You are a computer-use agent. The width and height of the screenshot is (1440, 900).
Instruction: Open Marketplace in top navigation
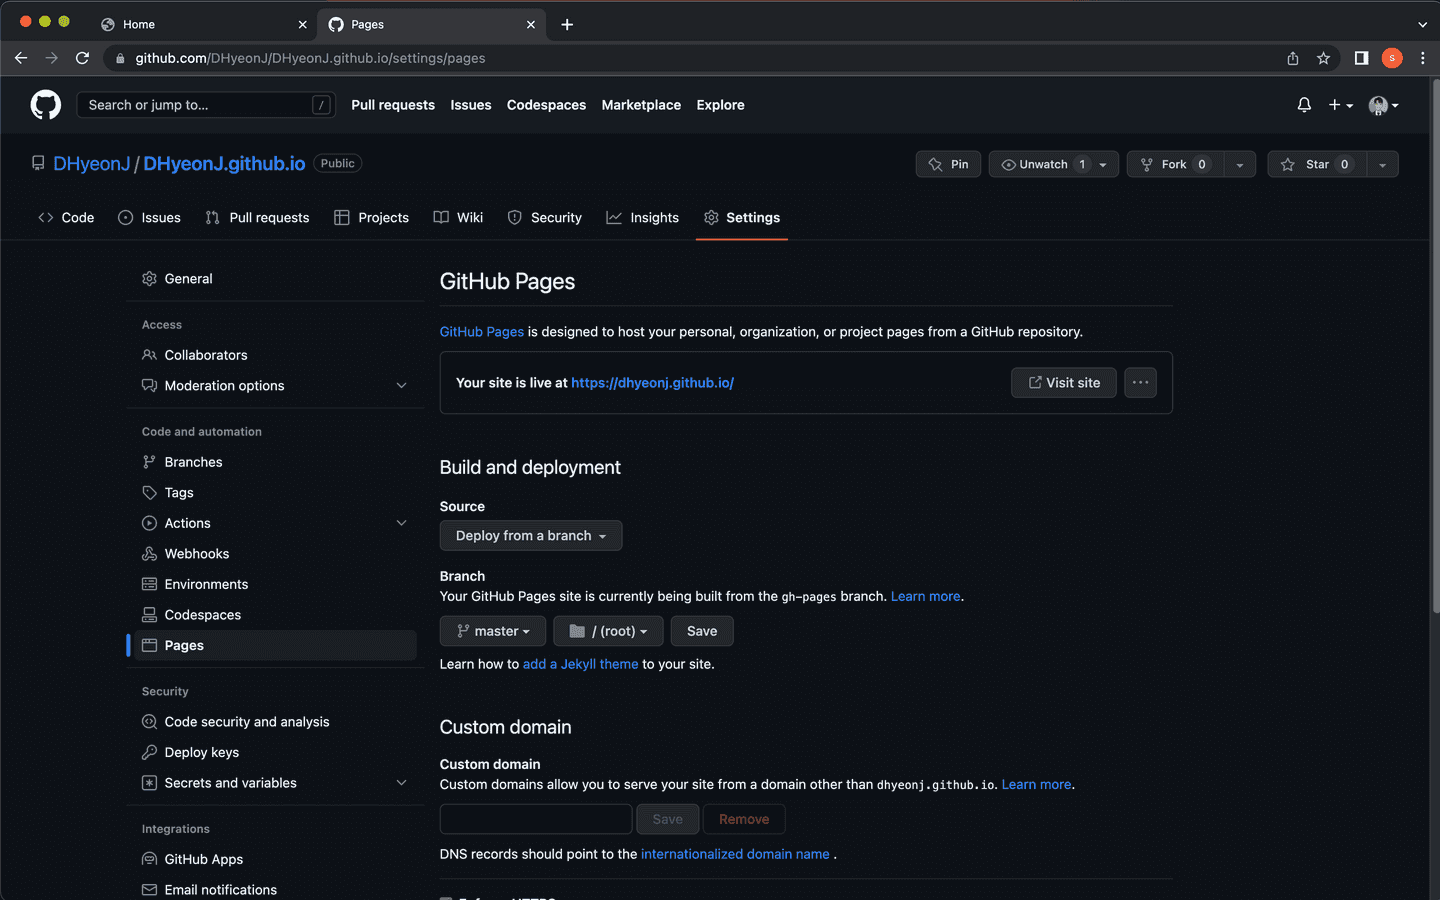pos(641,105)
